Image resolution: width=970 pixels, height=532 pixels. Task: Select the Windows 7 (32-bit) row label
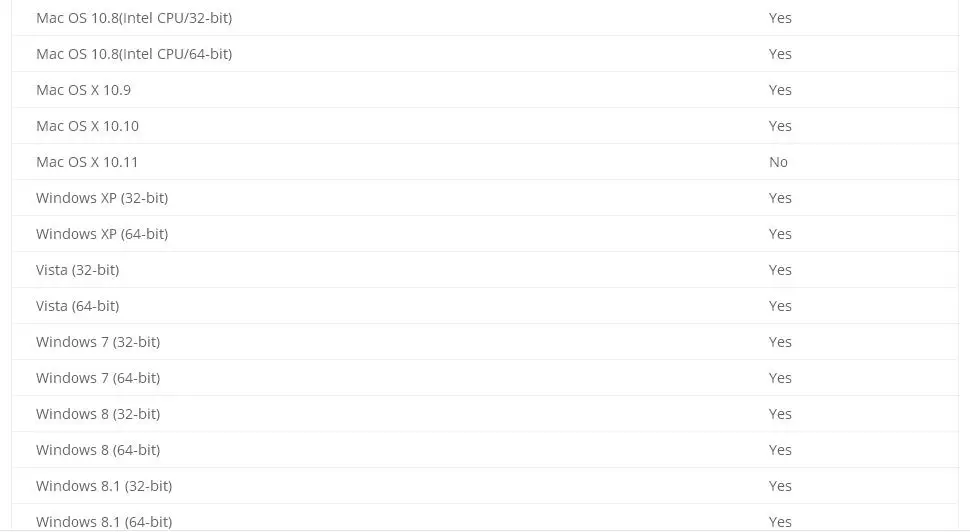pyautogui.click(x=98, y=341)
